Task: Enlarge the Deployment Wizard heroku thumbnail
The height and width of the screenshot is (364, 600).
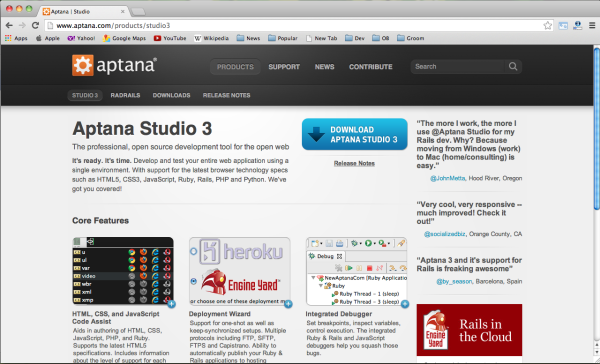Action: point(240,271)
